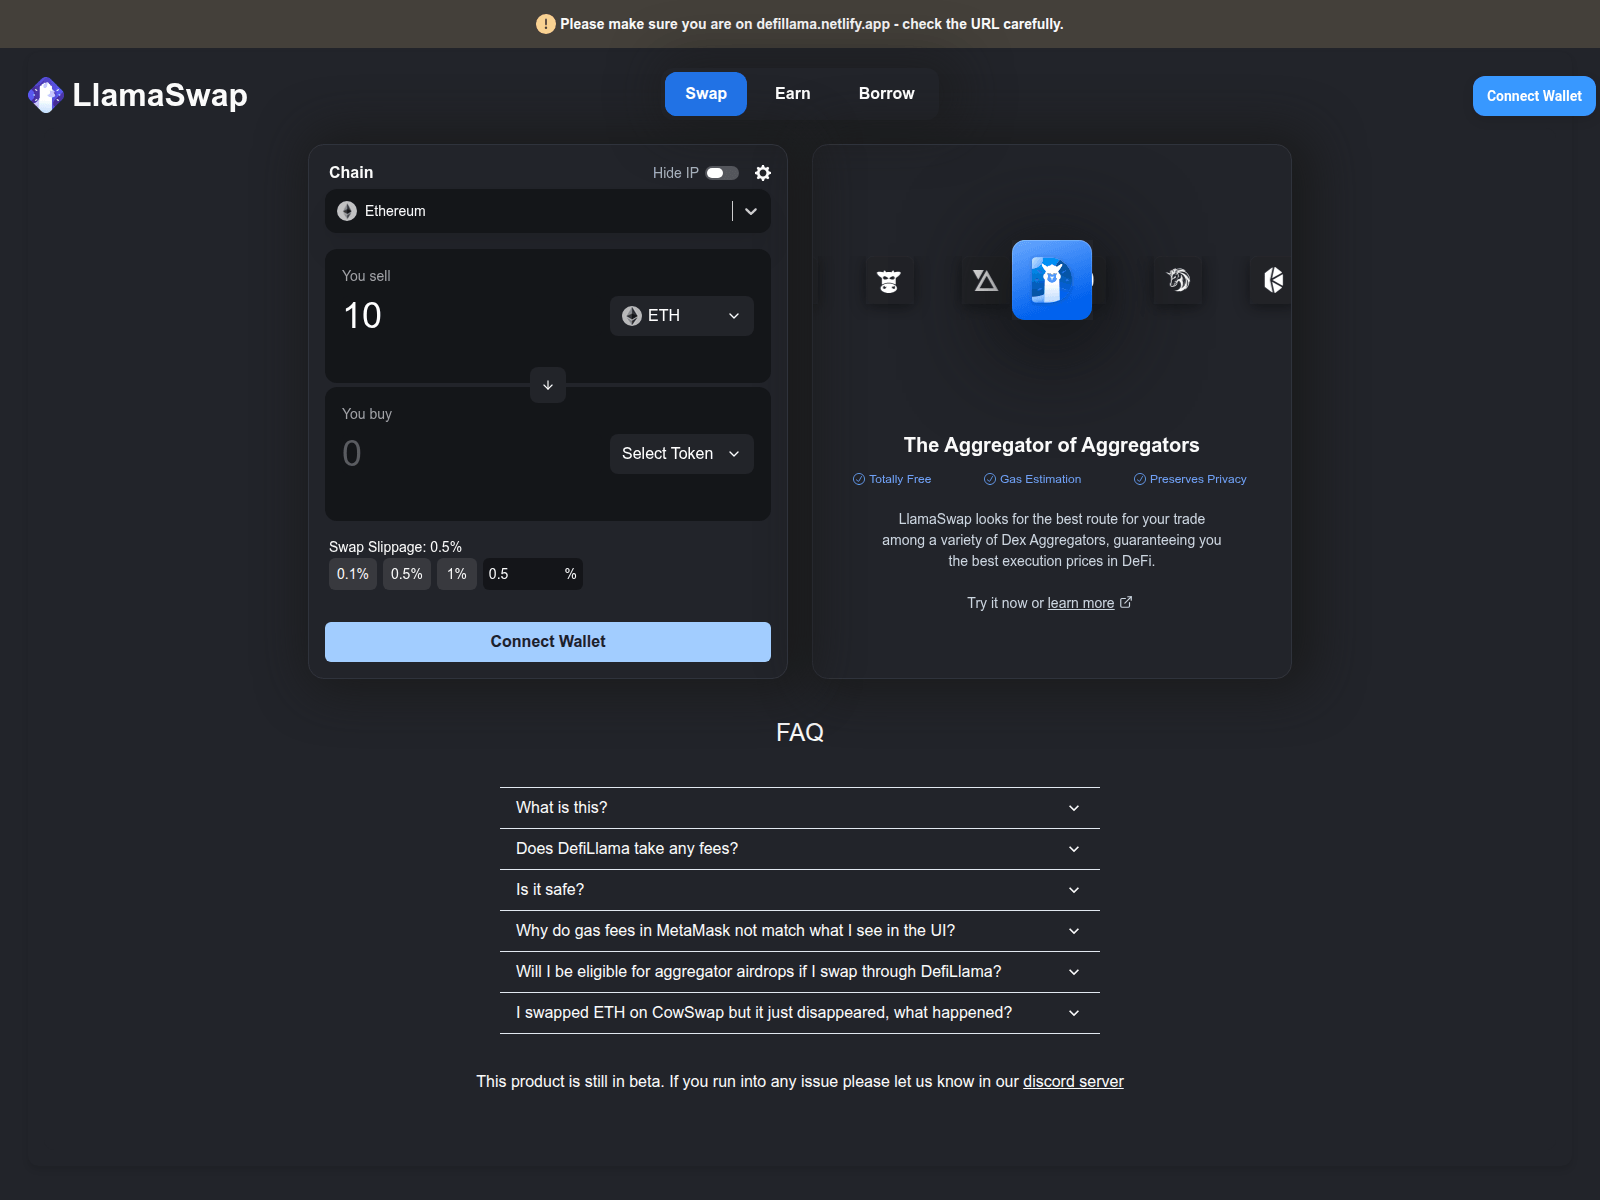
Task: Click the triangle-logo aggregator icon
Action: point(985,280)
